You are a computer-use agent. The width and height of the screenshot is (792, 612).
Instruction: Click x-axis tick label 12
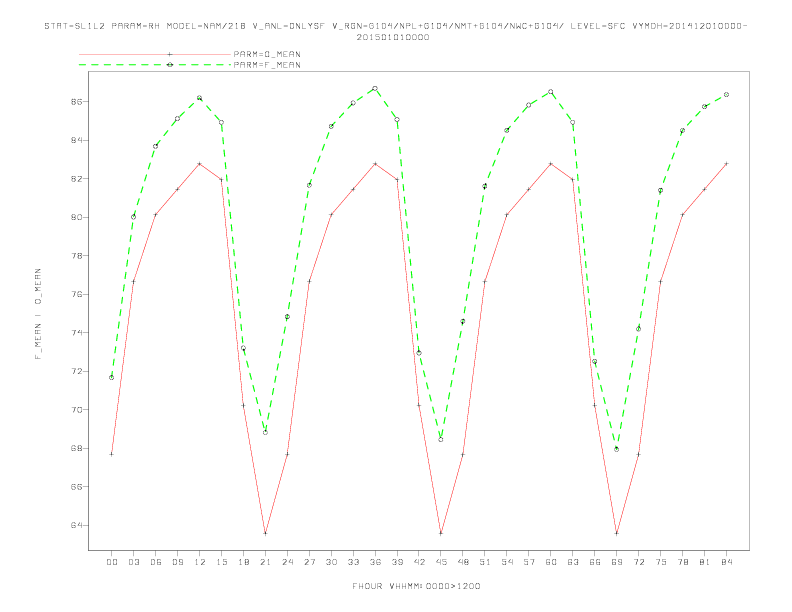click(x=200, y=562)
